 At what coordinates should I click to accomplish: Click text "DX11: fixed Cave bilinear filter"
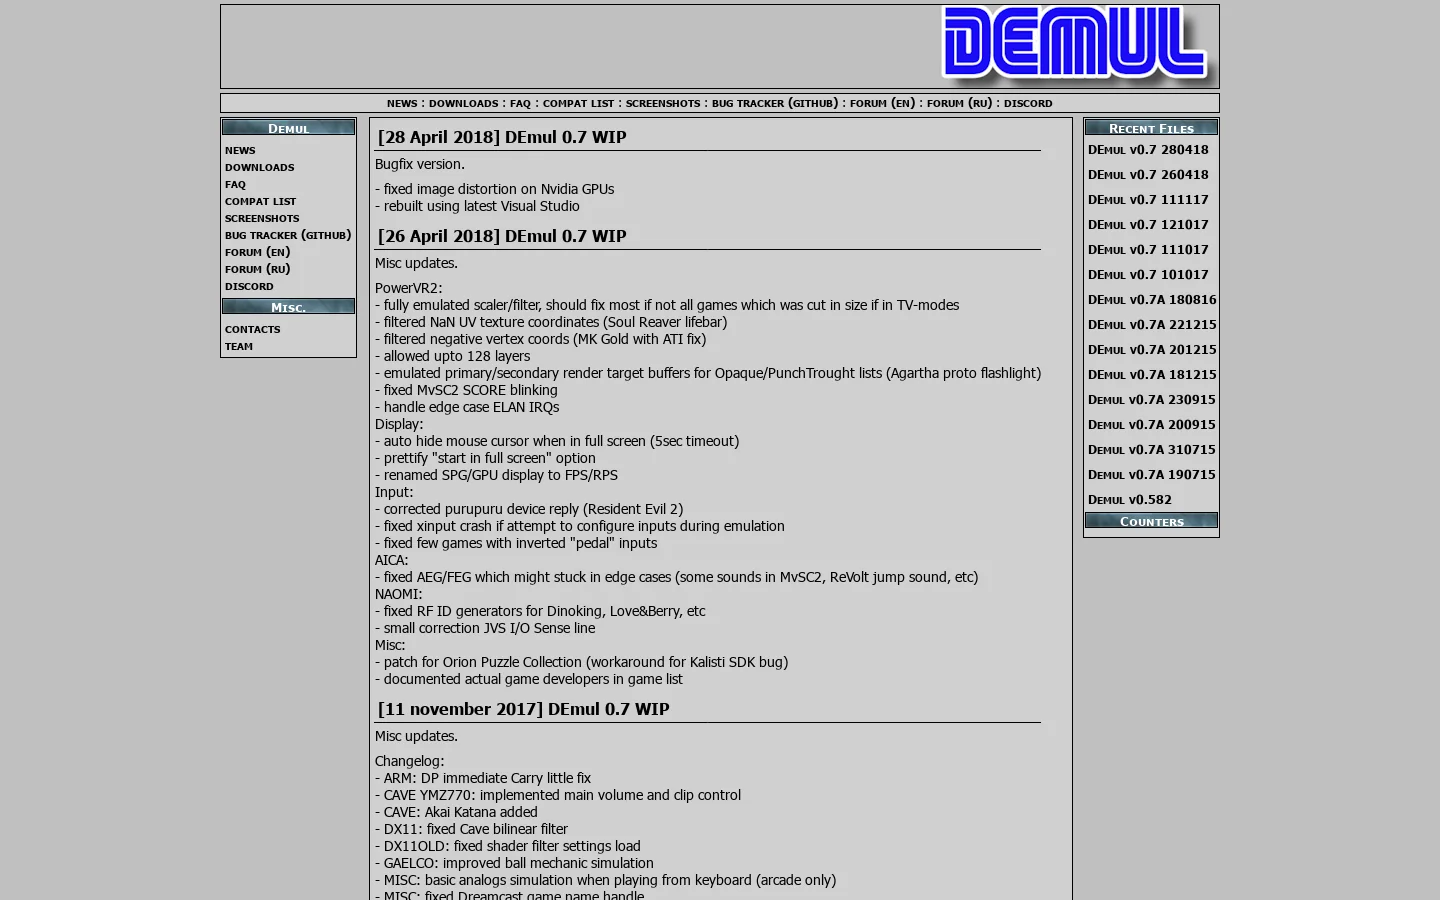(x=476, y=829)
